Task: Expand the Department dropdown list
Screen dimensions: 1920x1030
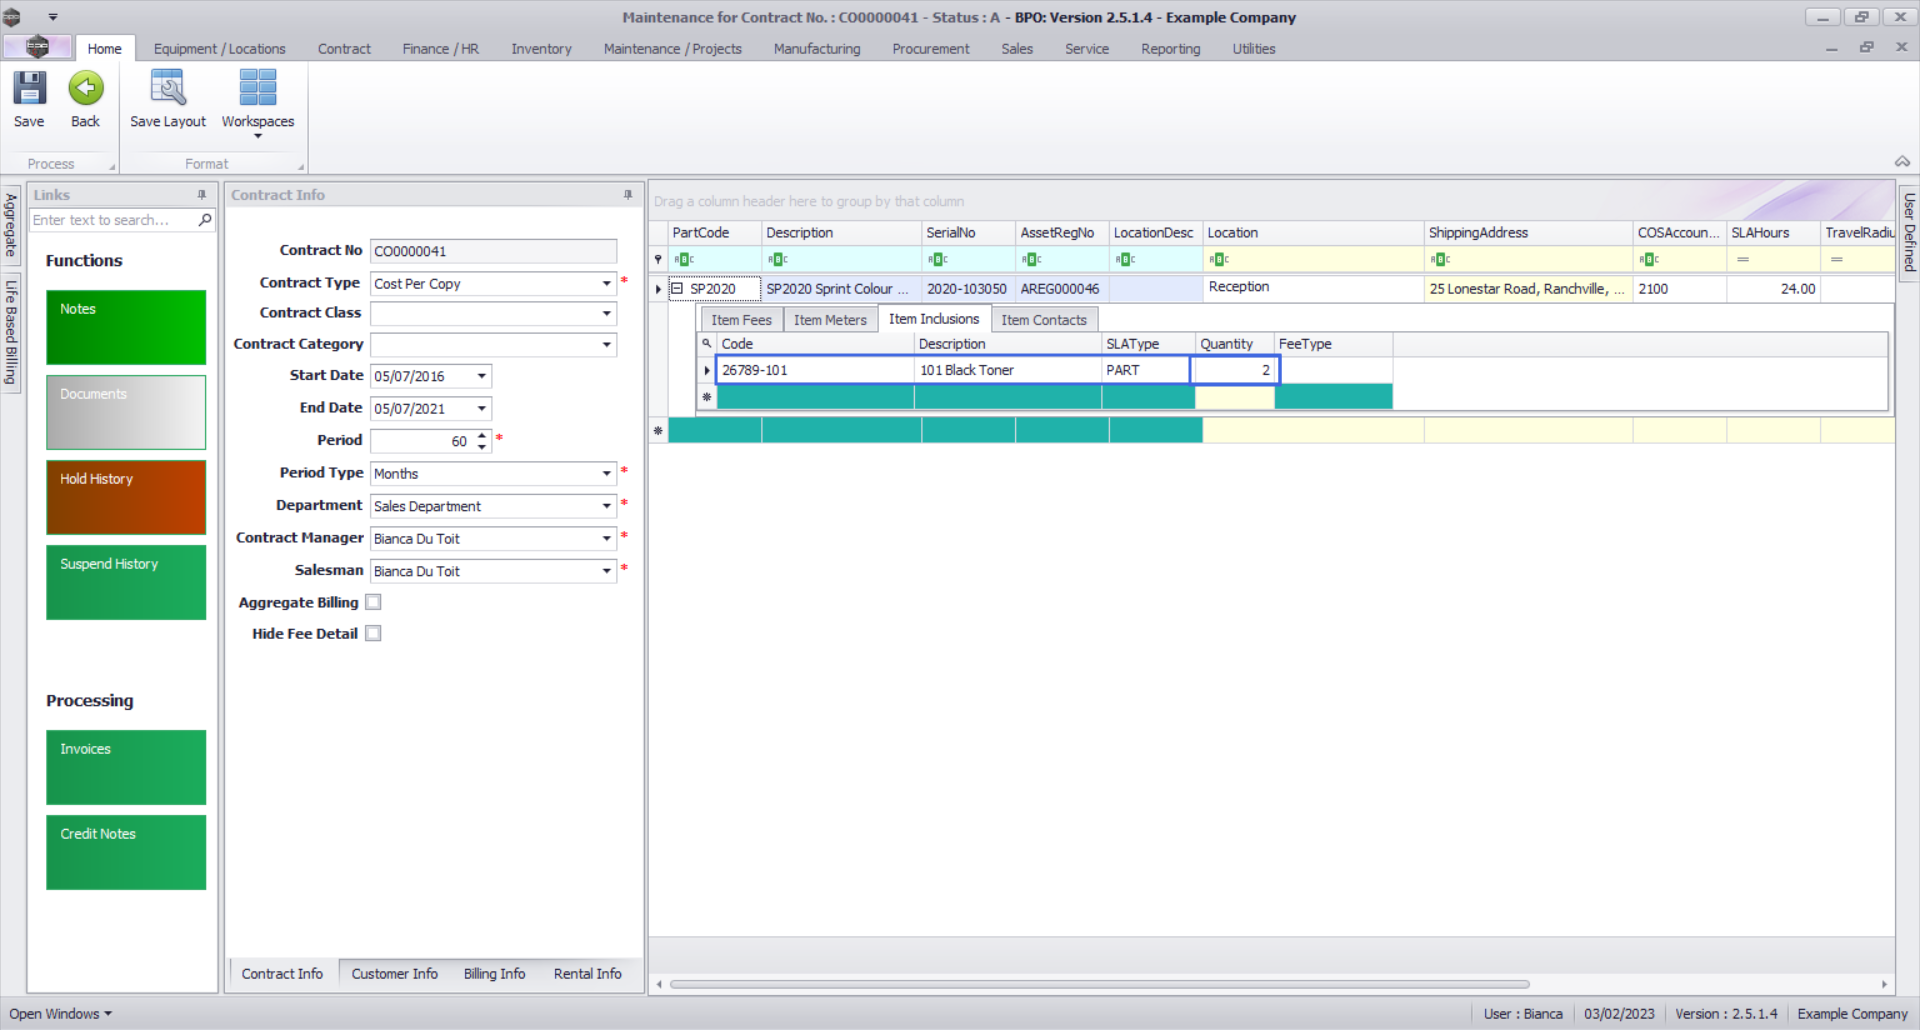Action: coord(606,507)
